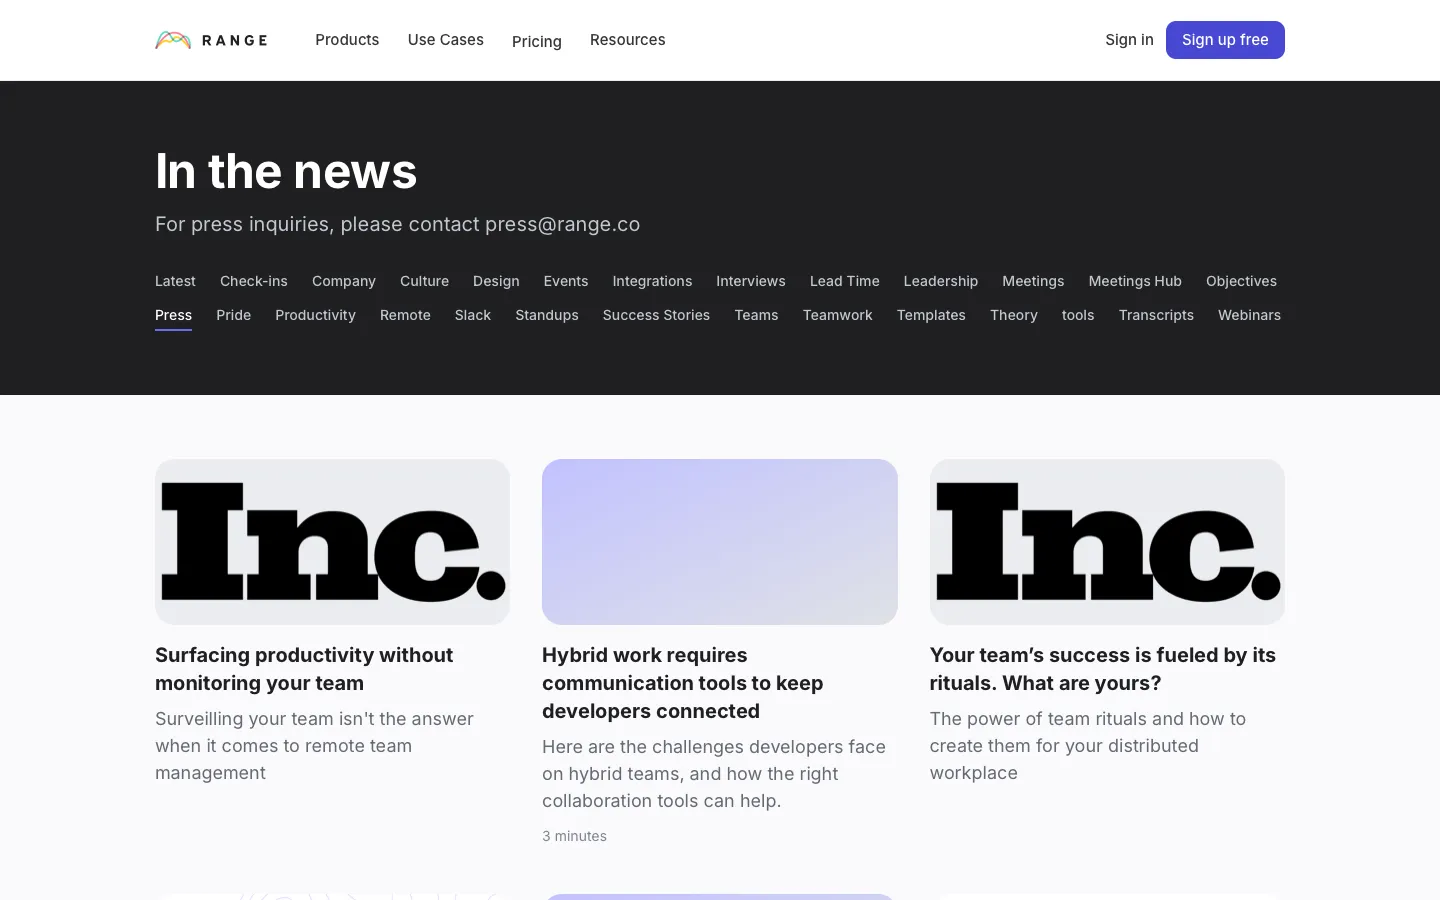Screen dimensions: 1440x900
Task: Open article 'Surfacing productivity without monitoring your team'
Action: [304, 669]
